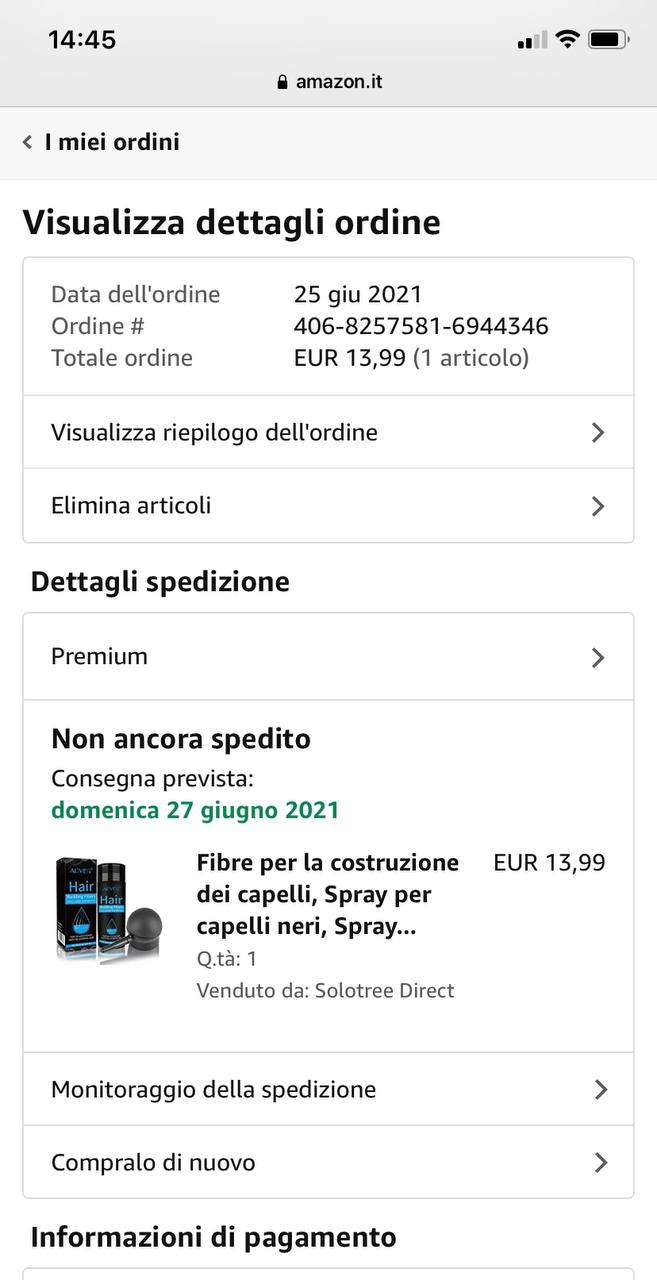Open the Fibre per la costruzione product title

[328, 895]
